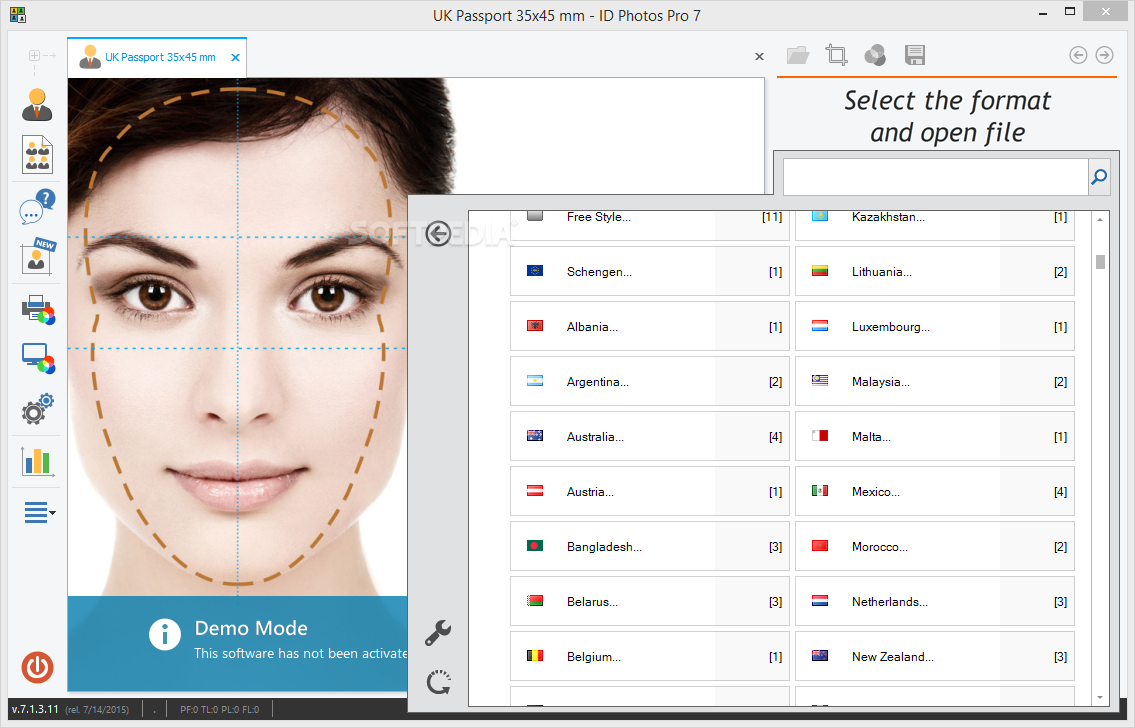The width and height of the screenshot is (1135, 728).
Task: Click the scrollbar up arrow
Action: click(1100, 219)
